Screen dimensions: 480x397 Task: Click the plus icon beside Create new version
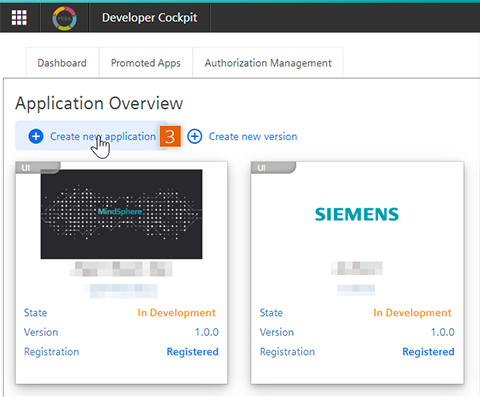[195, 136]
